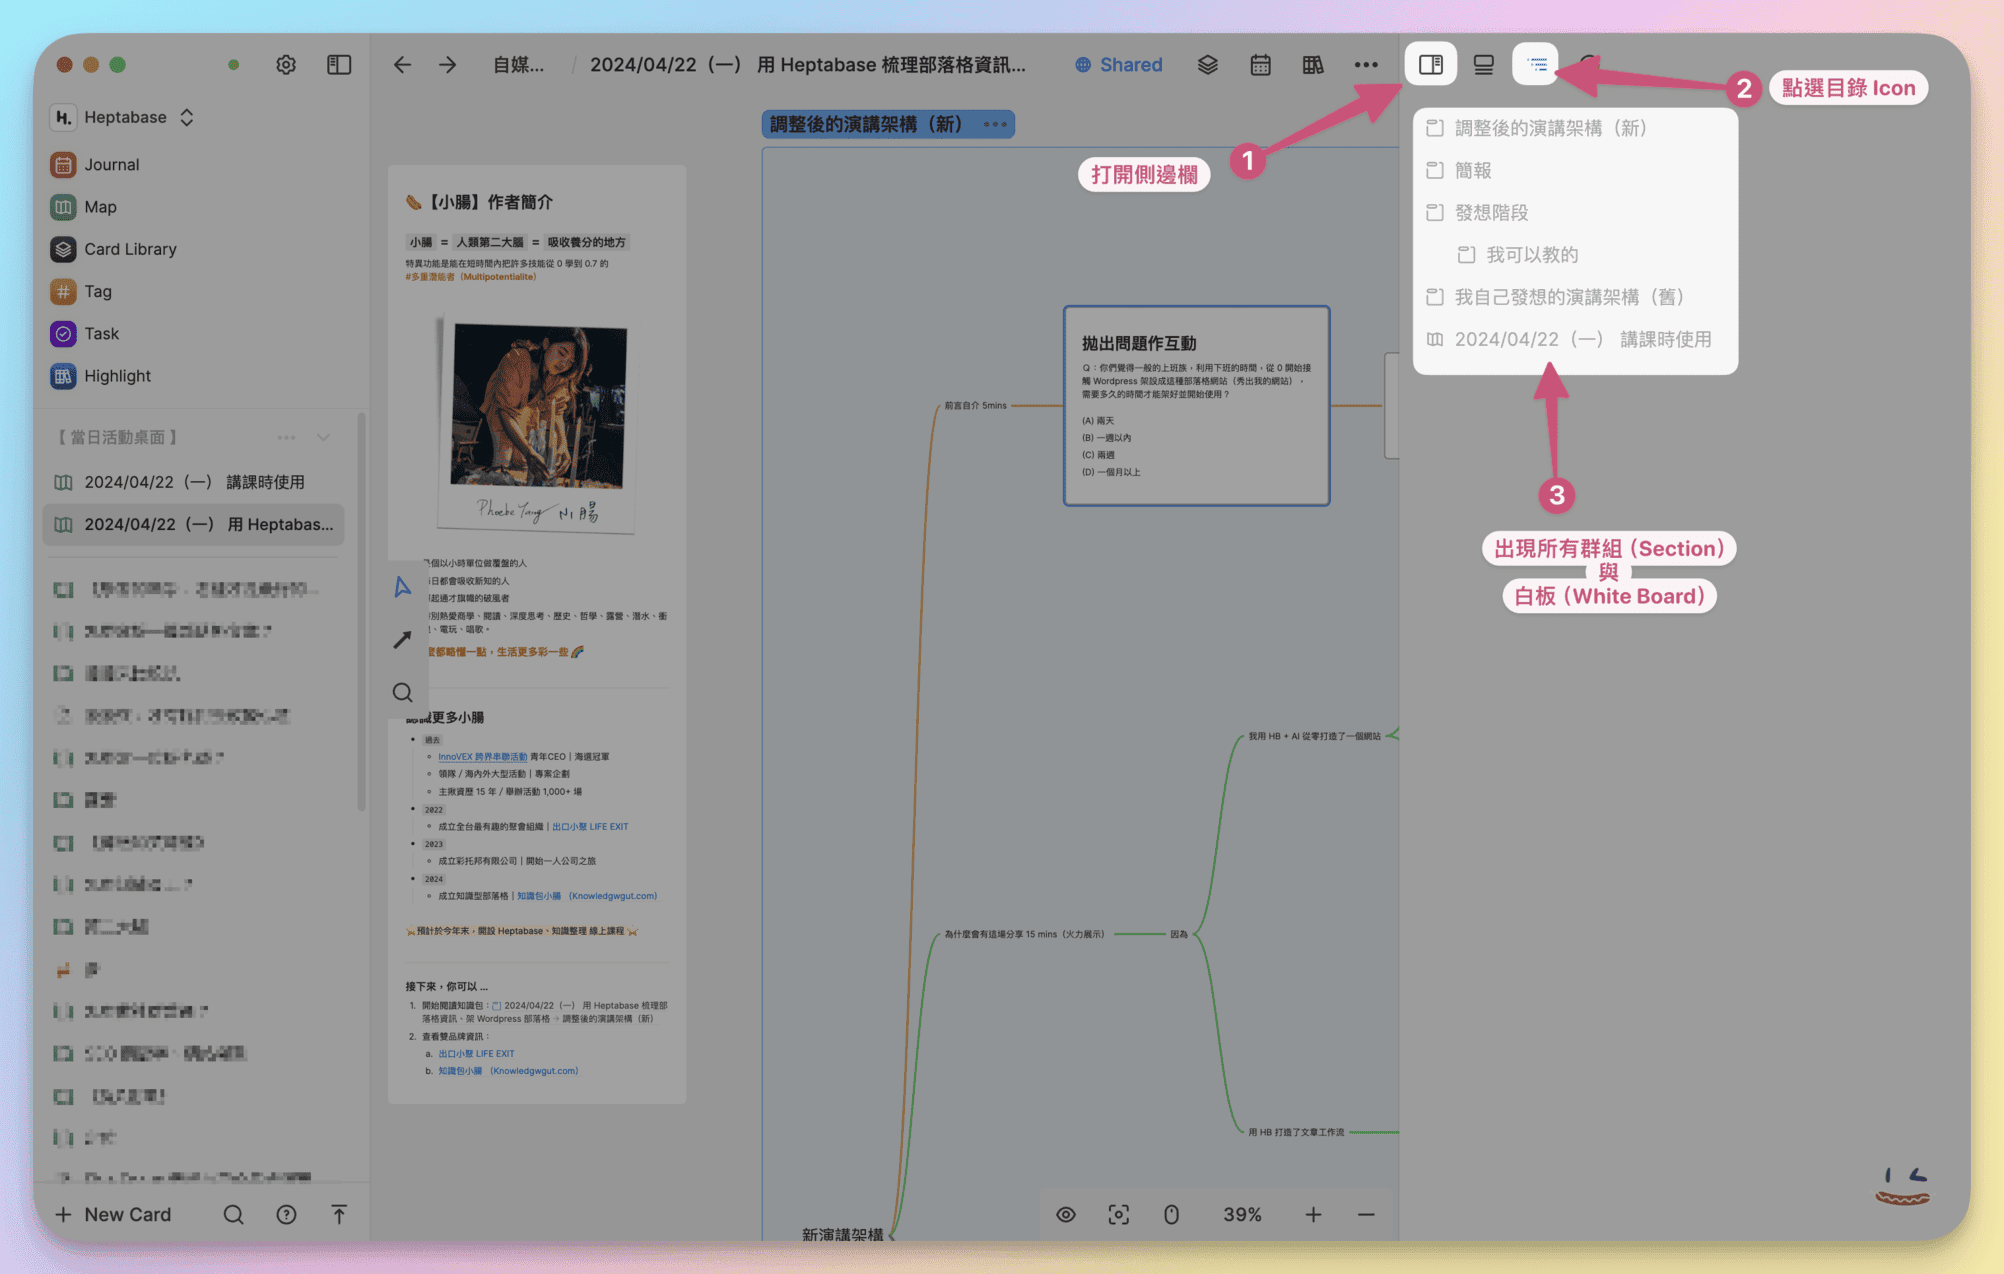Click the mascot icon at bottom right
2004x1274 pixels.
point(1903,1186)
